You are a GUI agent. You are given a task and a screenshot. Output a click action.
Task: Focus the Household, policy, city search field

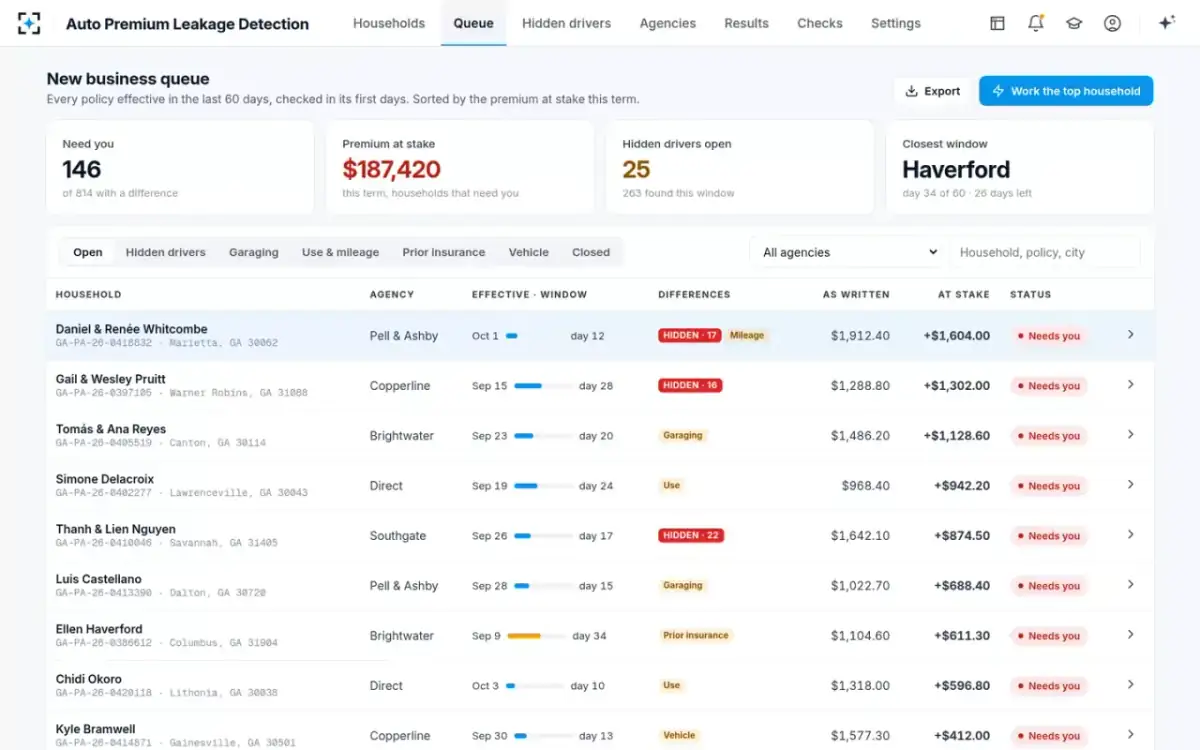pos(1045,252)
